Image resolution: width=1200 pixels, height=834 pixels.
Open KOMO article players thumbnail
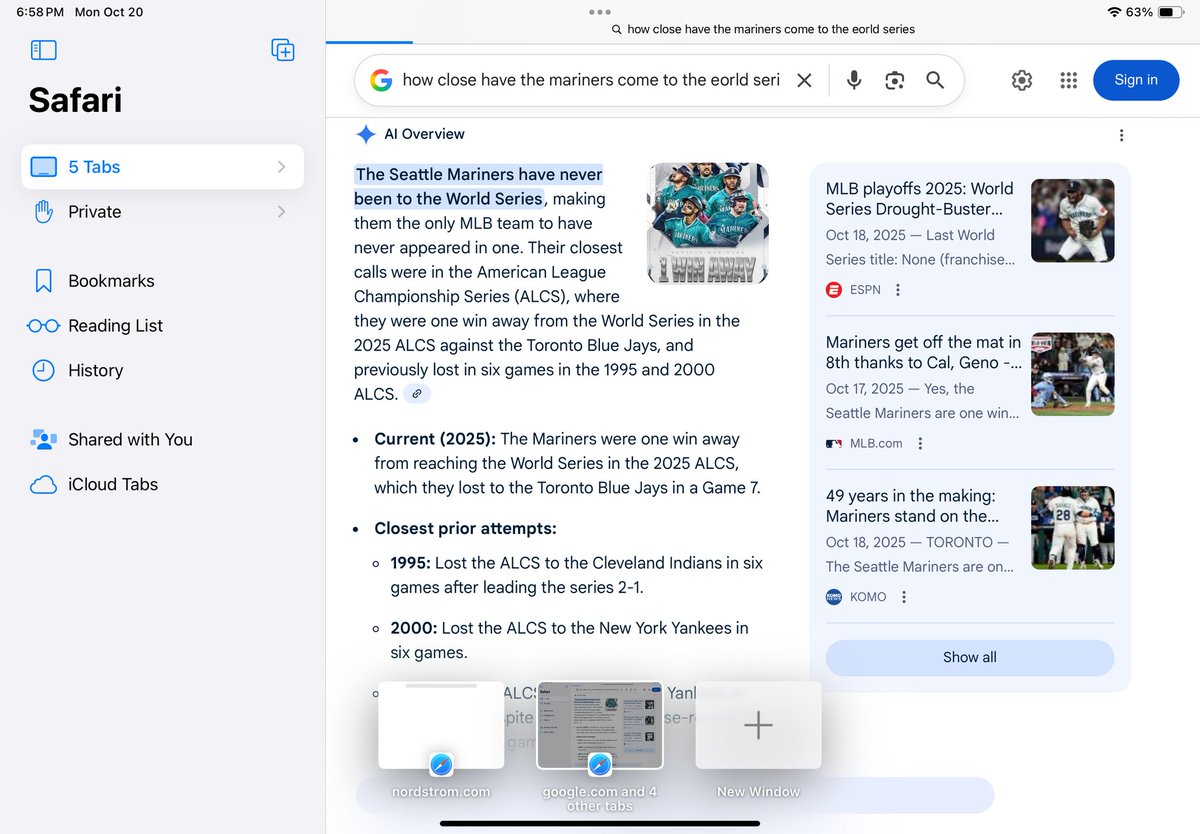click(1072, 527)
